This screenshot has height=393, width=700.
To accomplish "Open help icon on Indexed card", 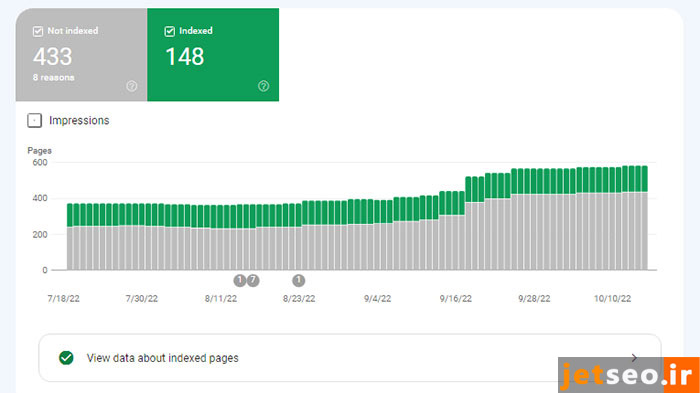I will tap(263, 86).
